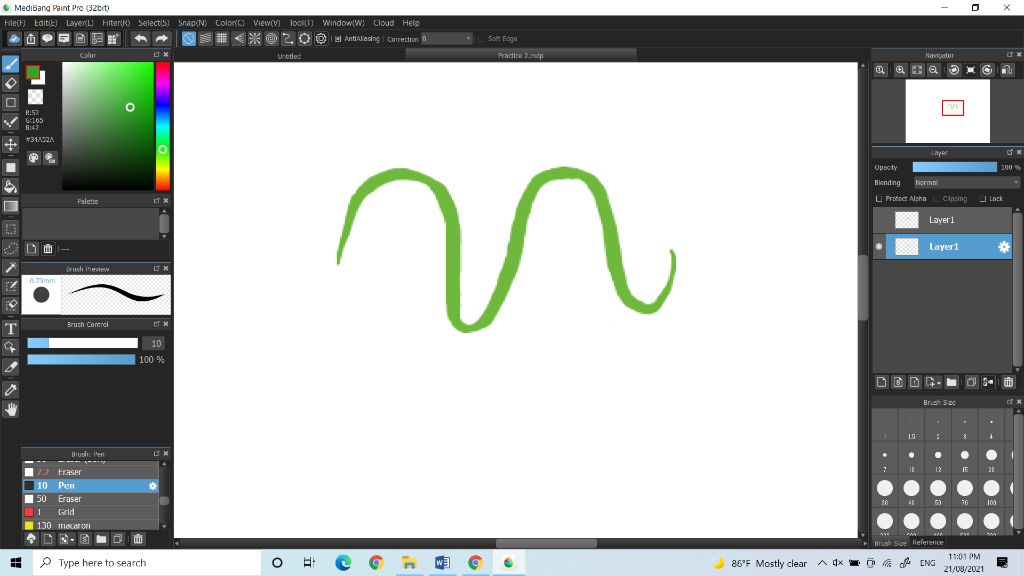Select the macaron brush

91,525
